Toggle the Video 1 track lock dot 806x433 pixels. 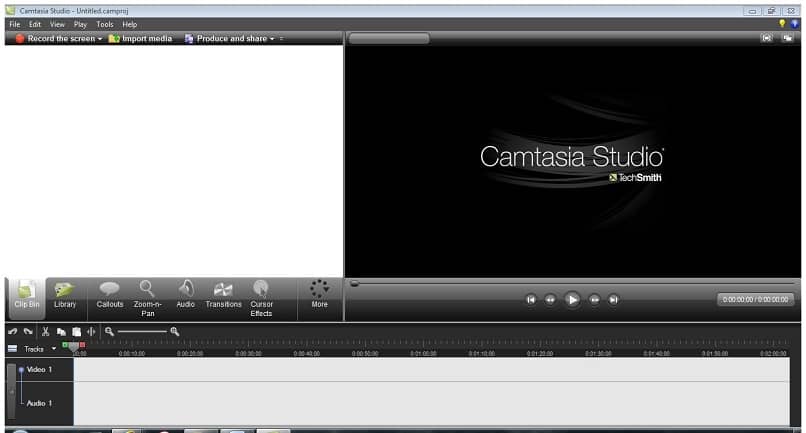[x=21, y=369]
